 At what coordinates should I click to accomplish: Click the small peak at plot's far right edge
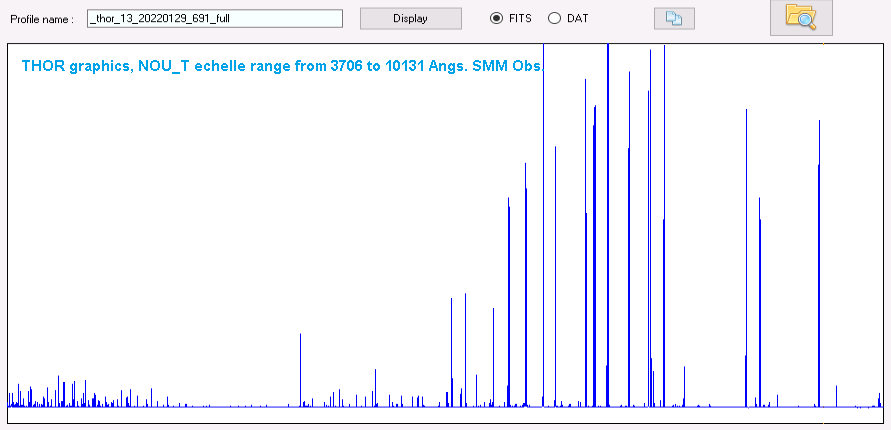tap(879, 400)
